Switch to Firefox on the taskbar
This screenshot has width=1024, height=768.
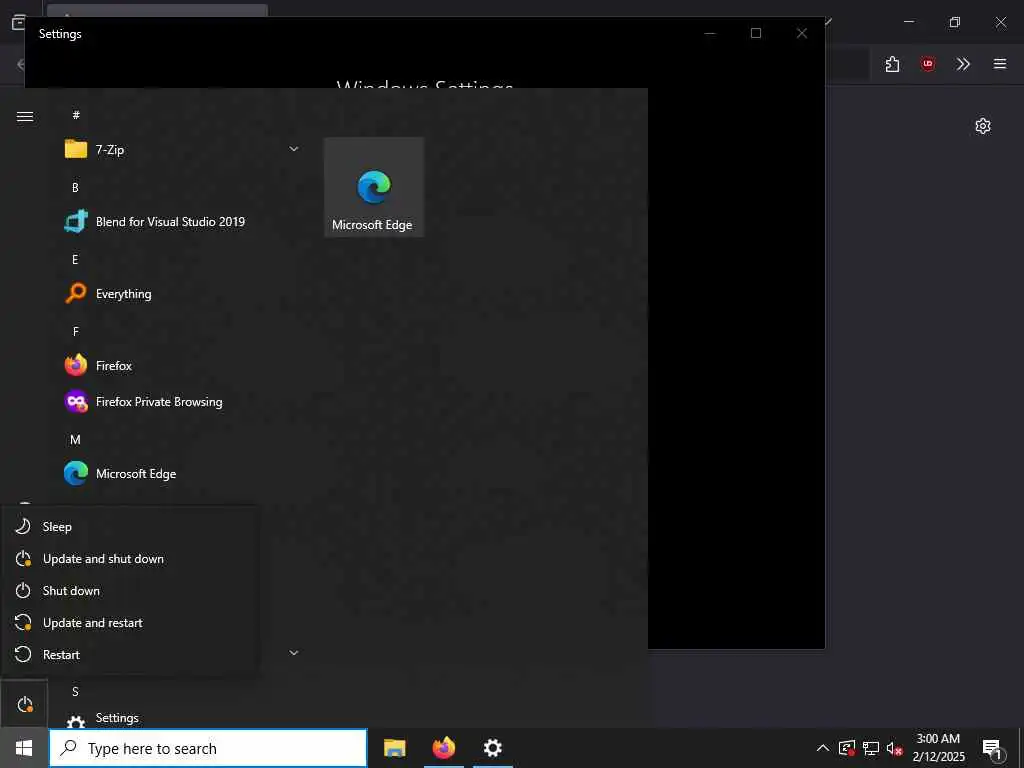(443, 748)
